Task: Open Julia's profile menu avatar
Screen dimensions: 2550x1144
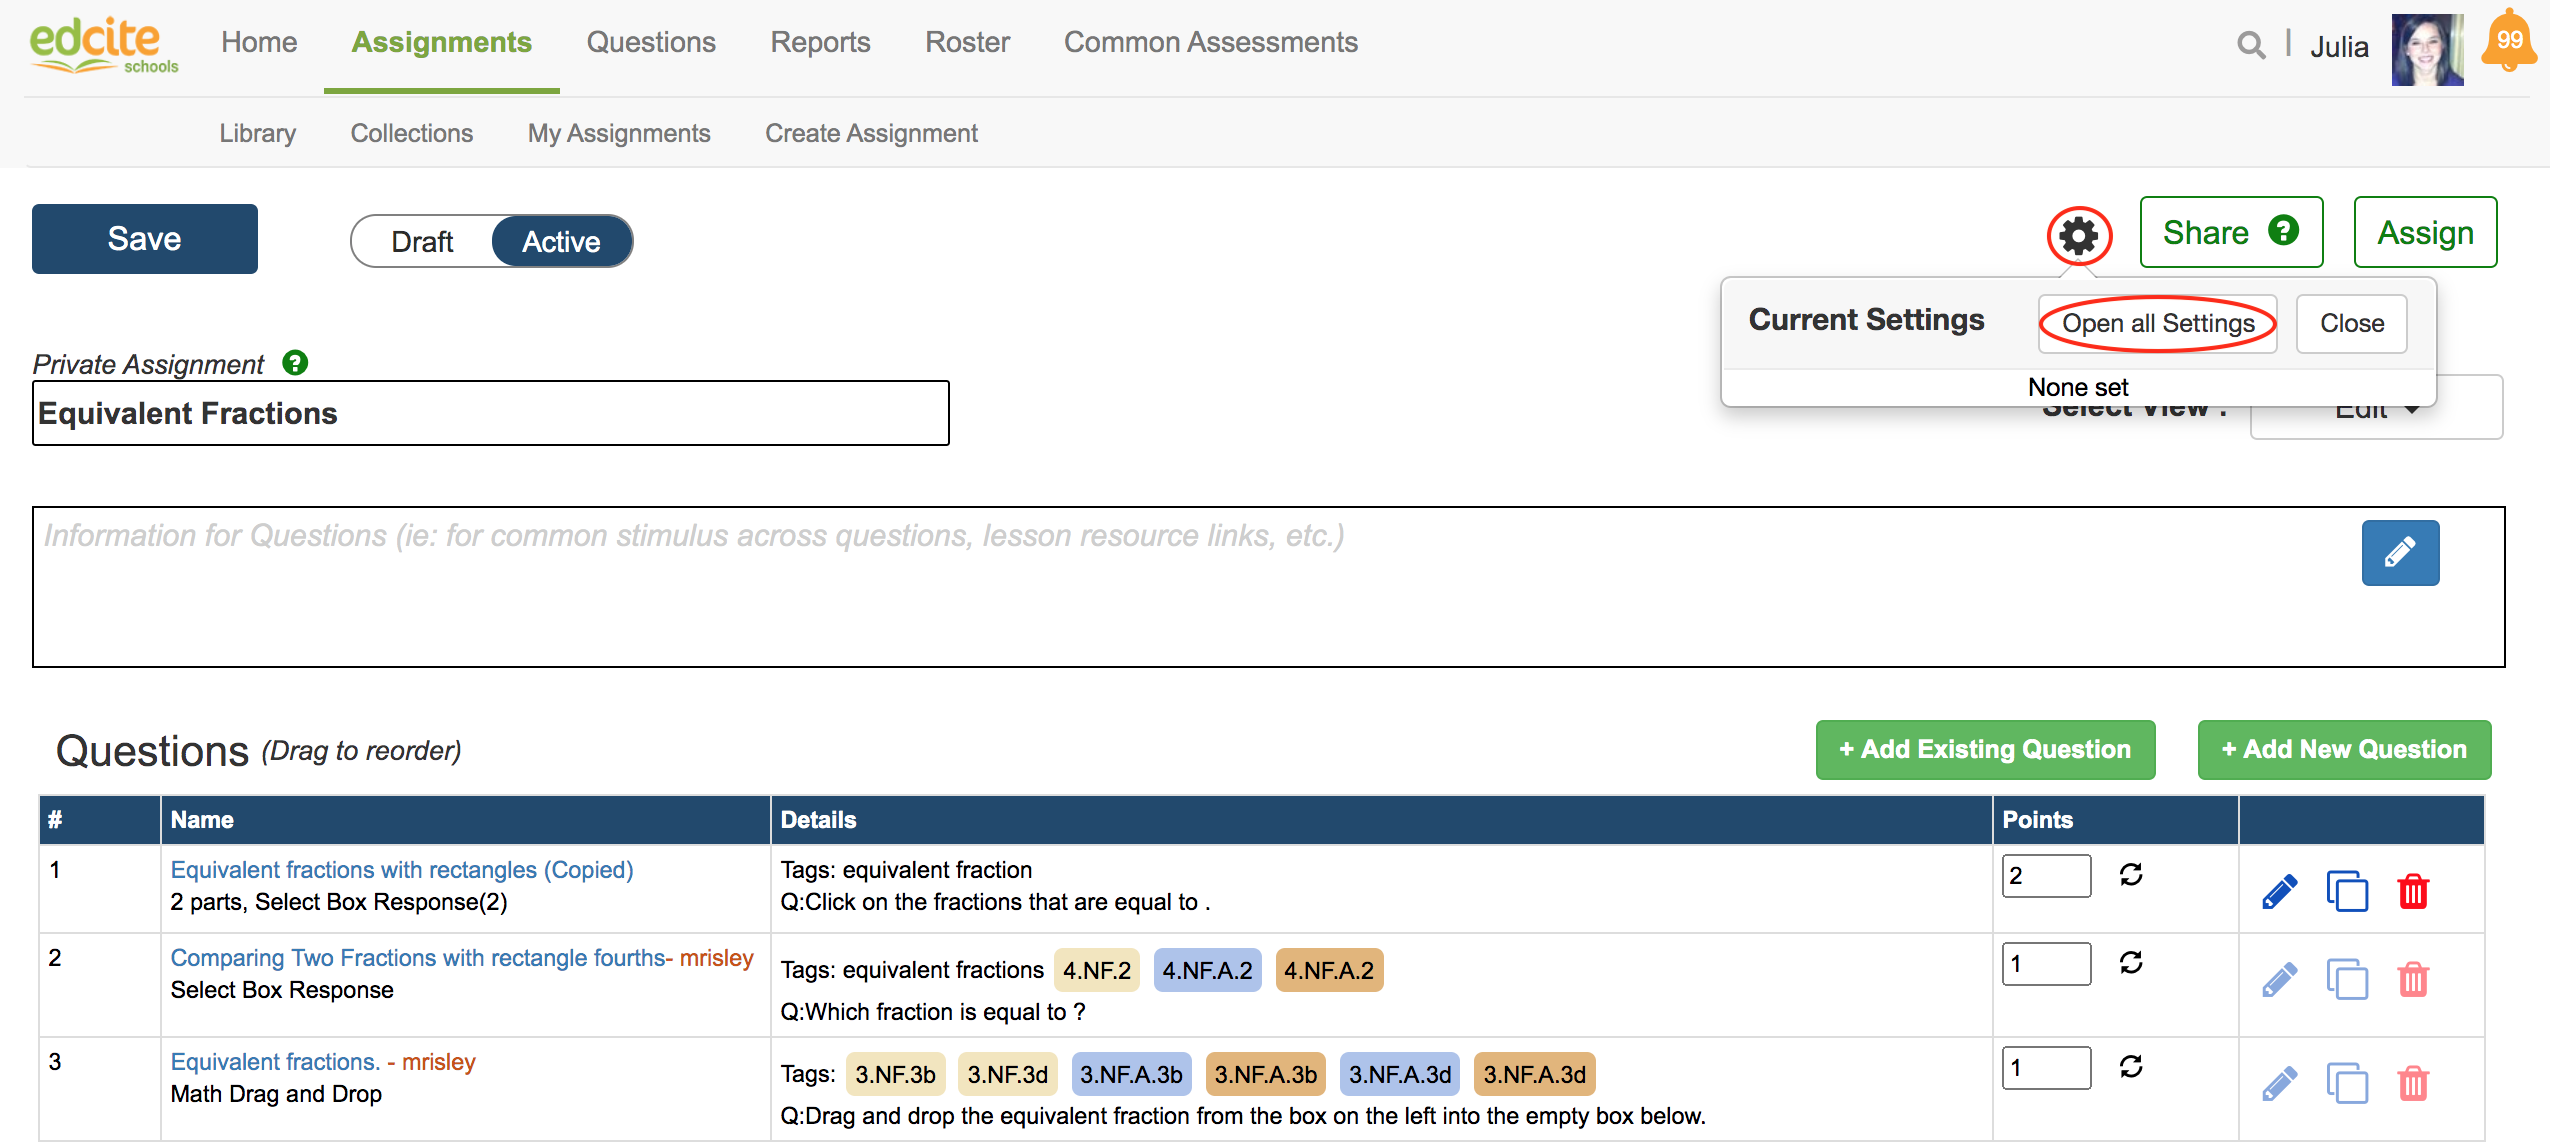Action: pyautogui.click(x=2426, y=48)
